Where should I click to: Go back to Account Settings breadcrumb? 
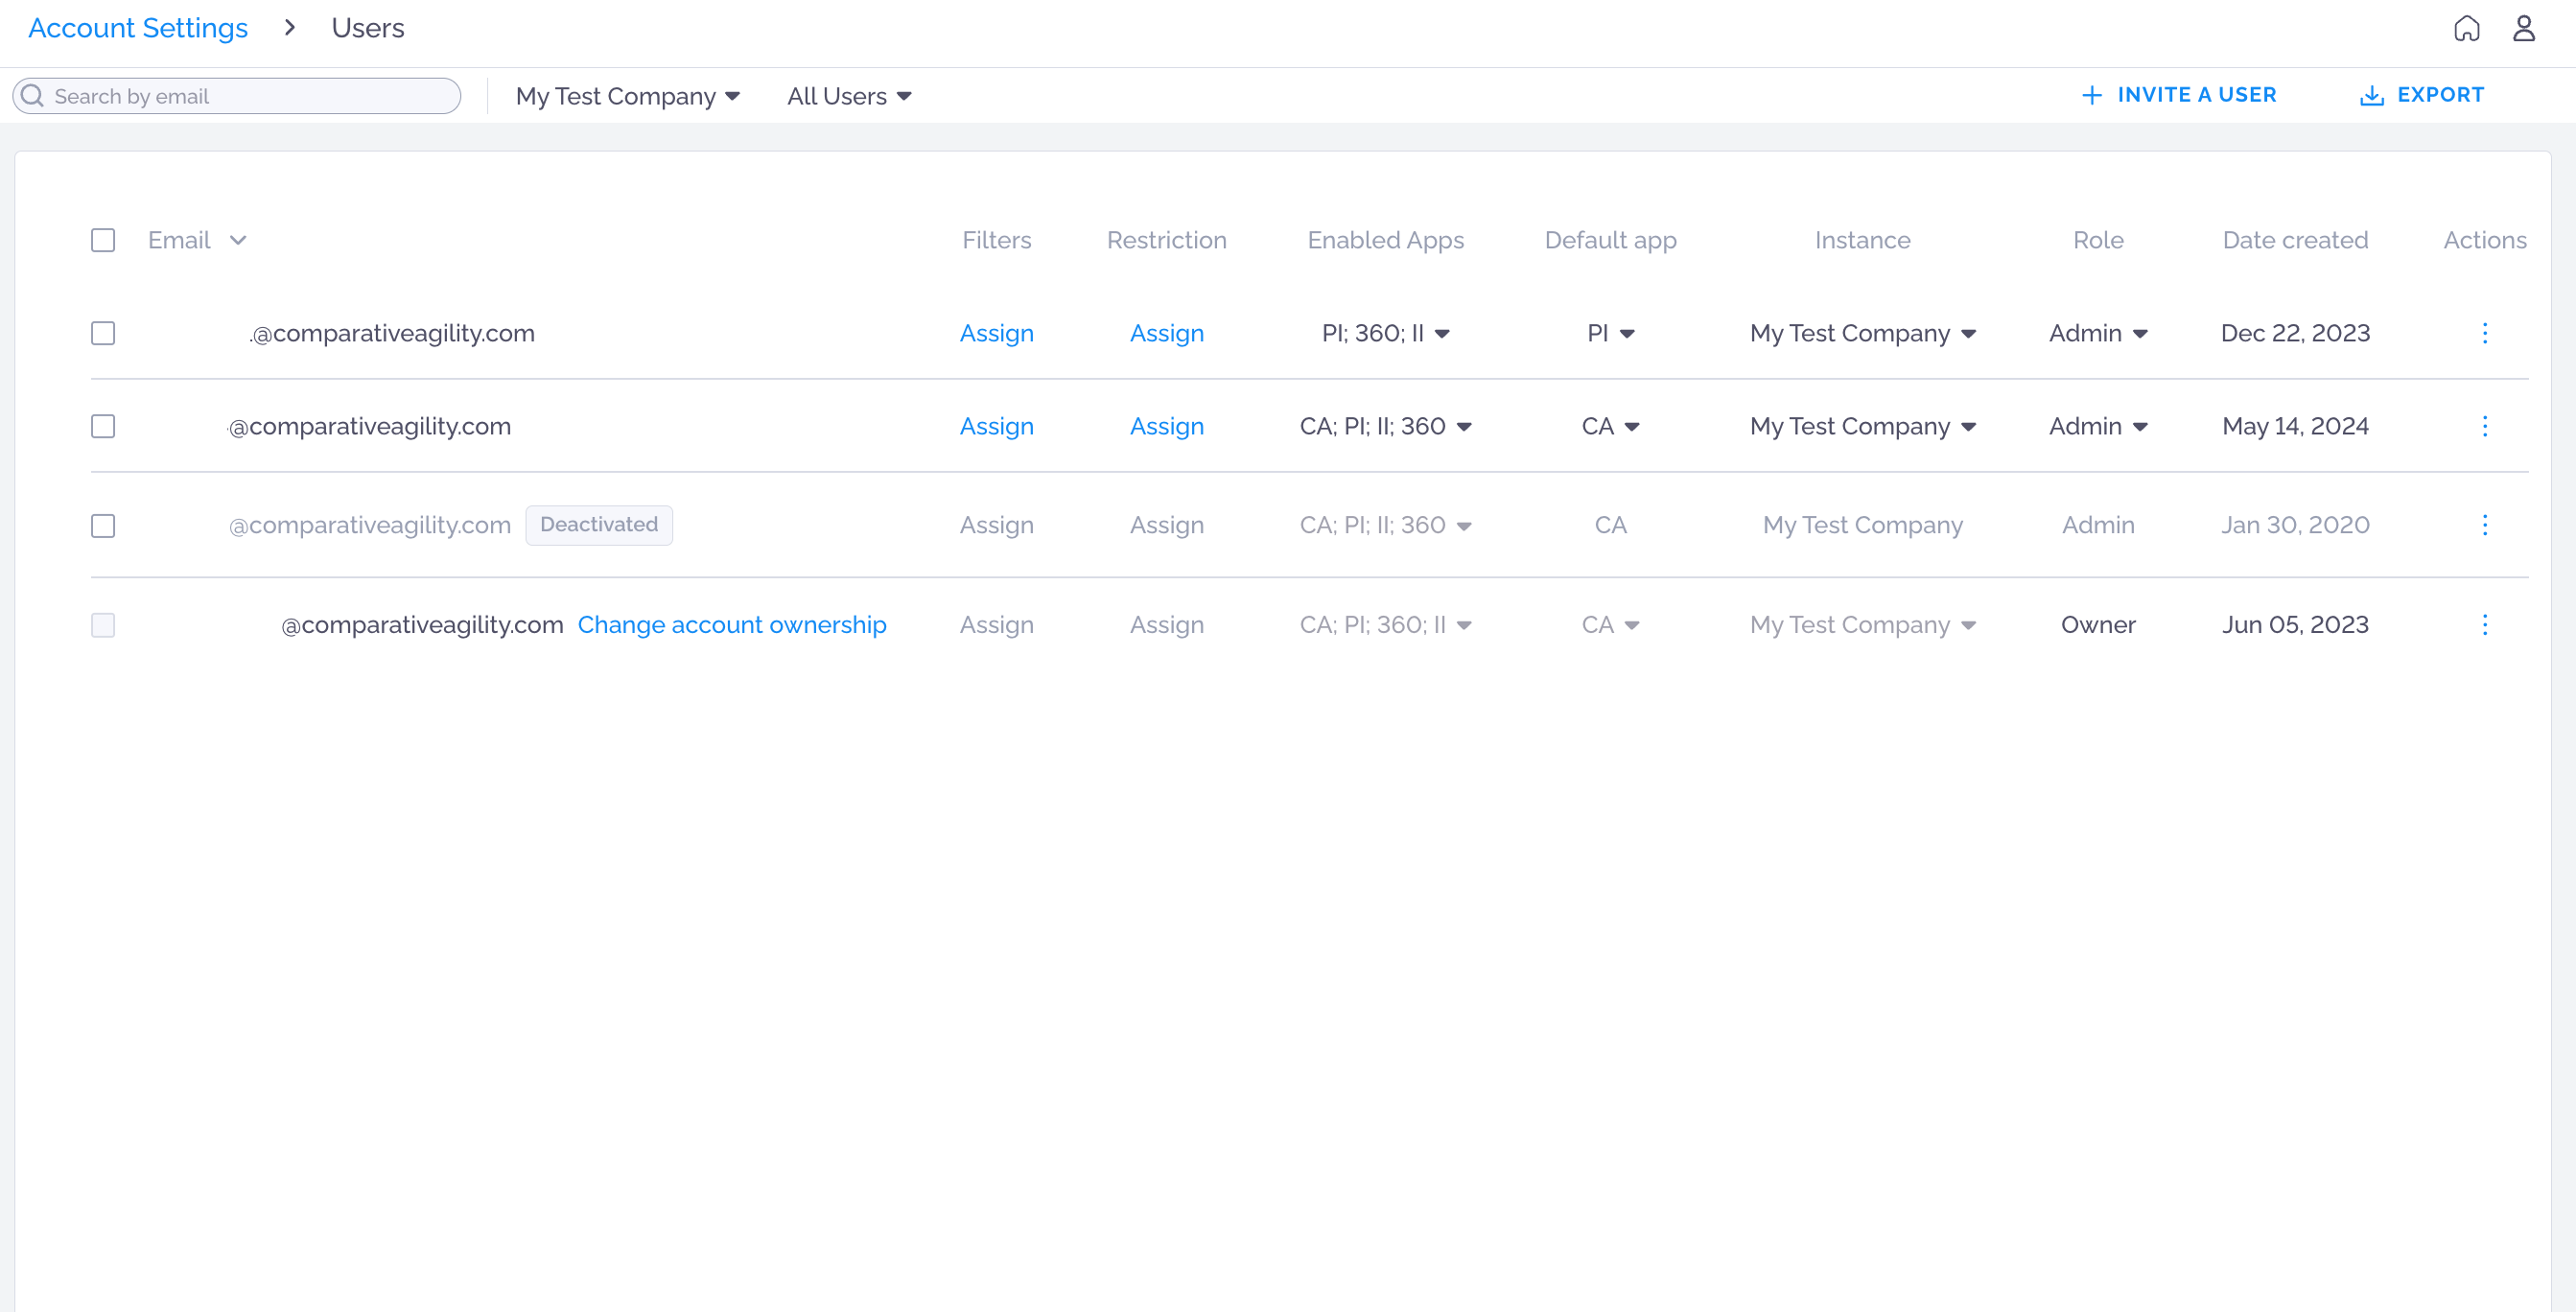point(138,28)
